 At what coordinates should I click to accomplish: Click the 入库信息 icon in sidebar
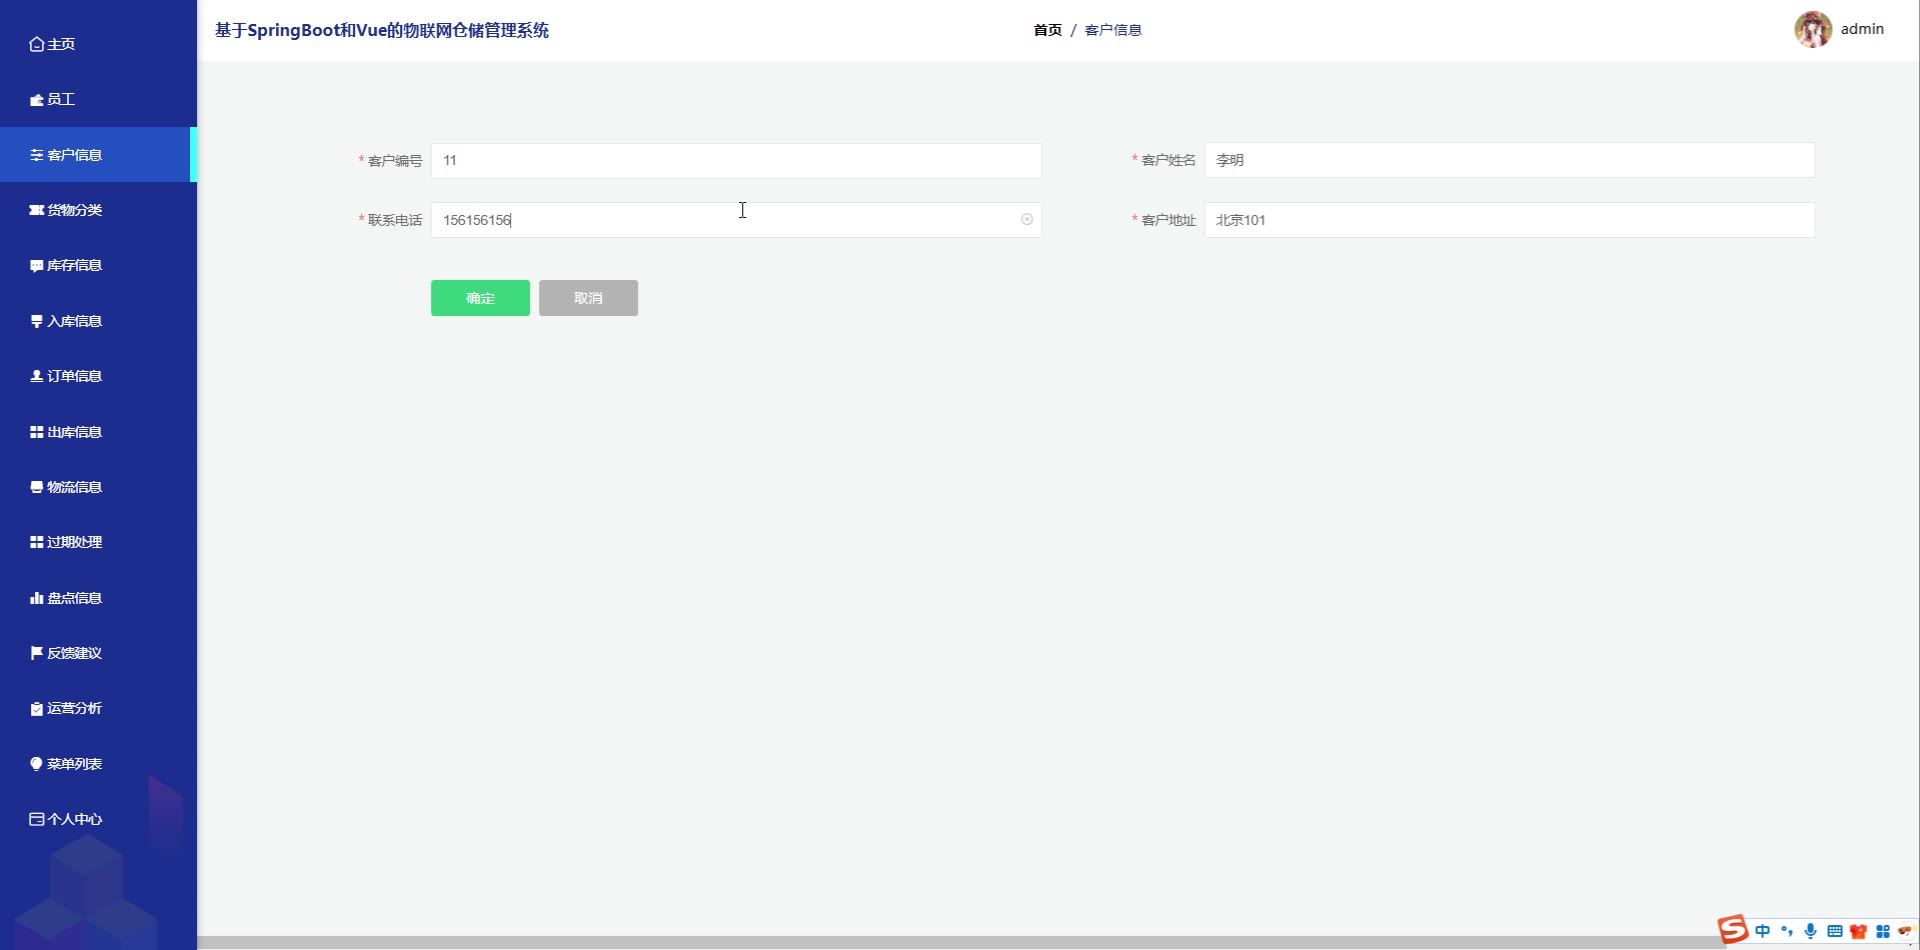tap(37, 321)
